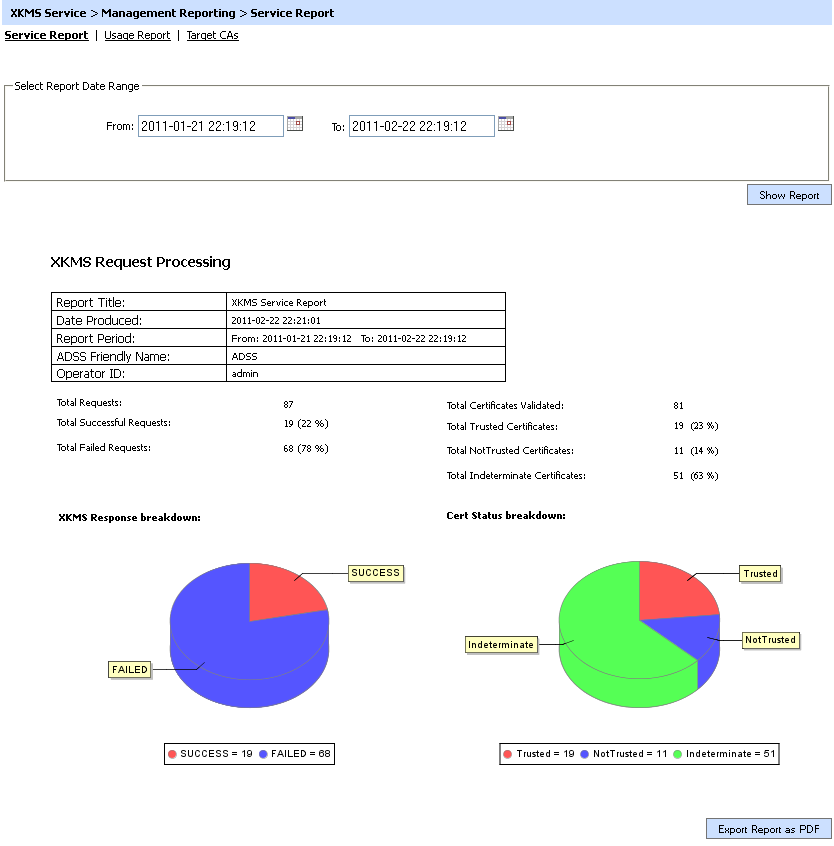
Task: Click the blue NotTrusted legend swatch
Action: tap(584, 754)
